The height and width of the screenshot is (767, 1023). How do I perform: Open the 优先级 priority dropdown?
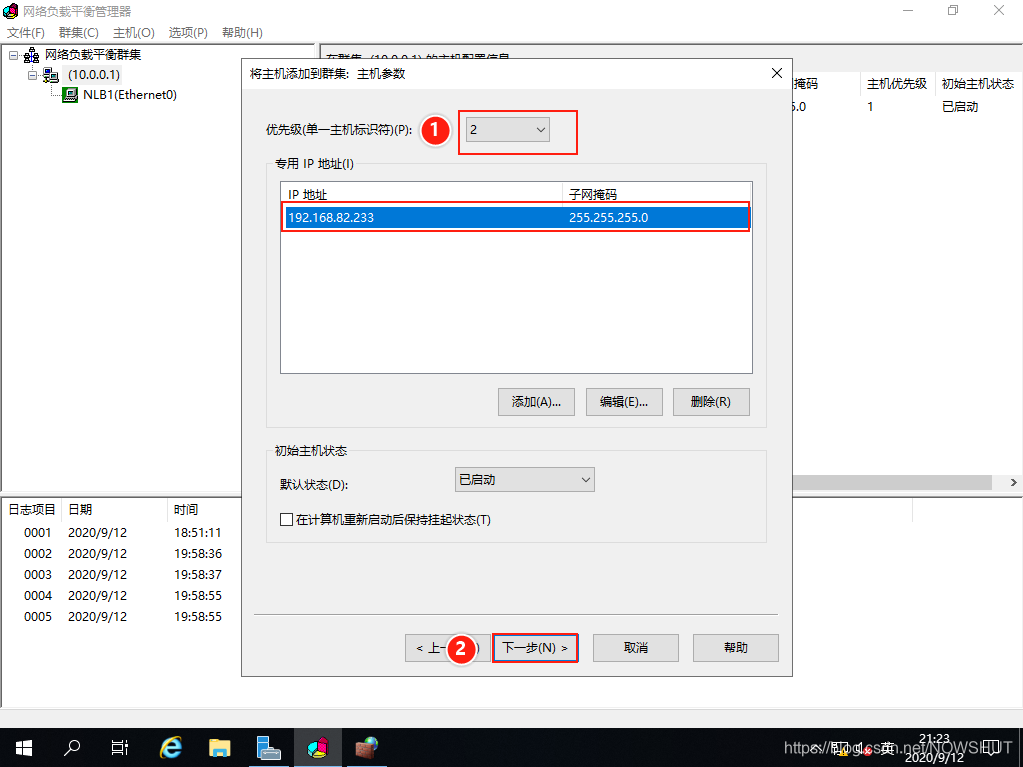pyautogui.click(x=508, y=130)
